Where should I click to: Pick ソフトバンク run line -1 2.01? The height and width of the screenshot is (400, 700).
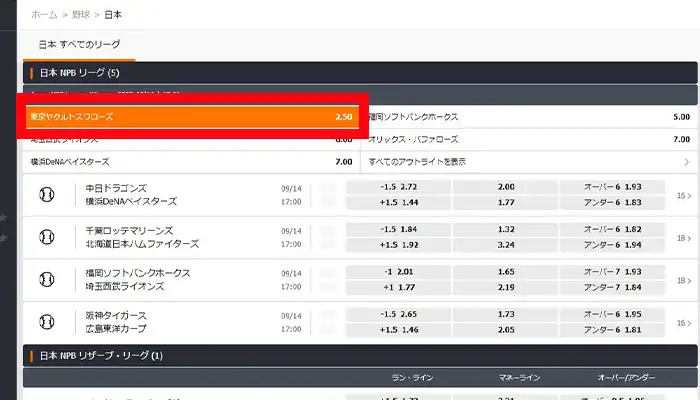(x=399, y=272)
